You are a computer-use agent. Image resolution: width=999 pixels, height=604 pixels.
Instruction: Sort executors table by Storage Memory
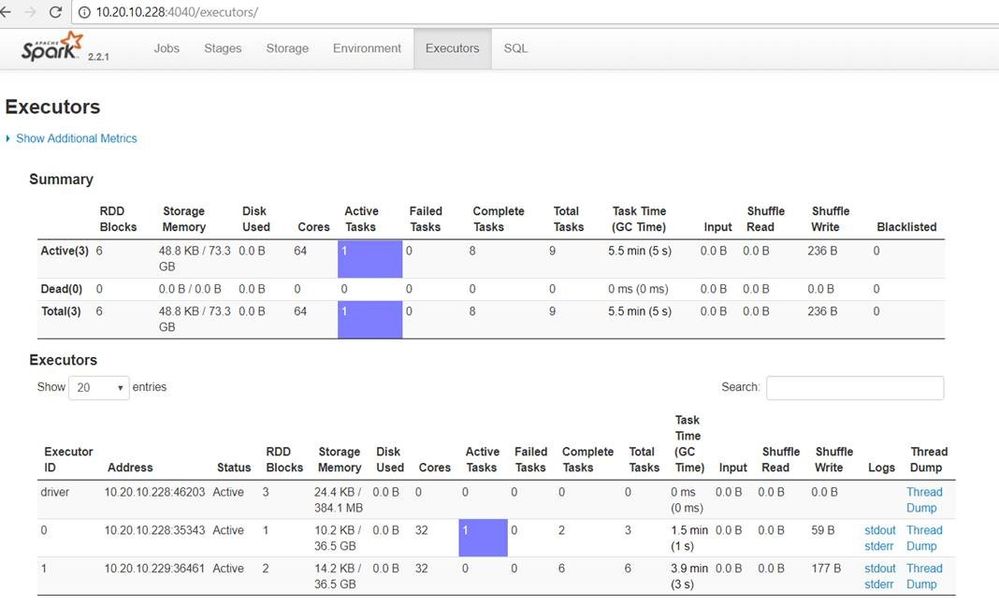pyautogui.click(x=339, y=460)
